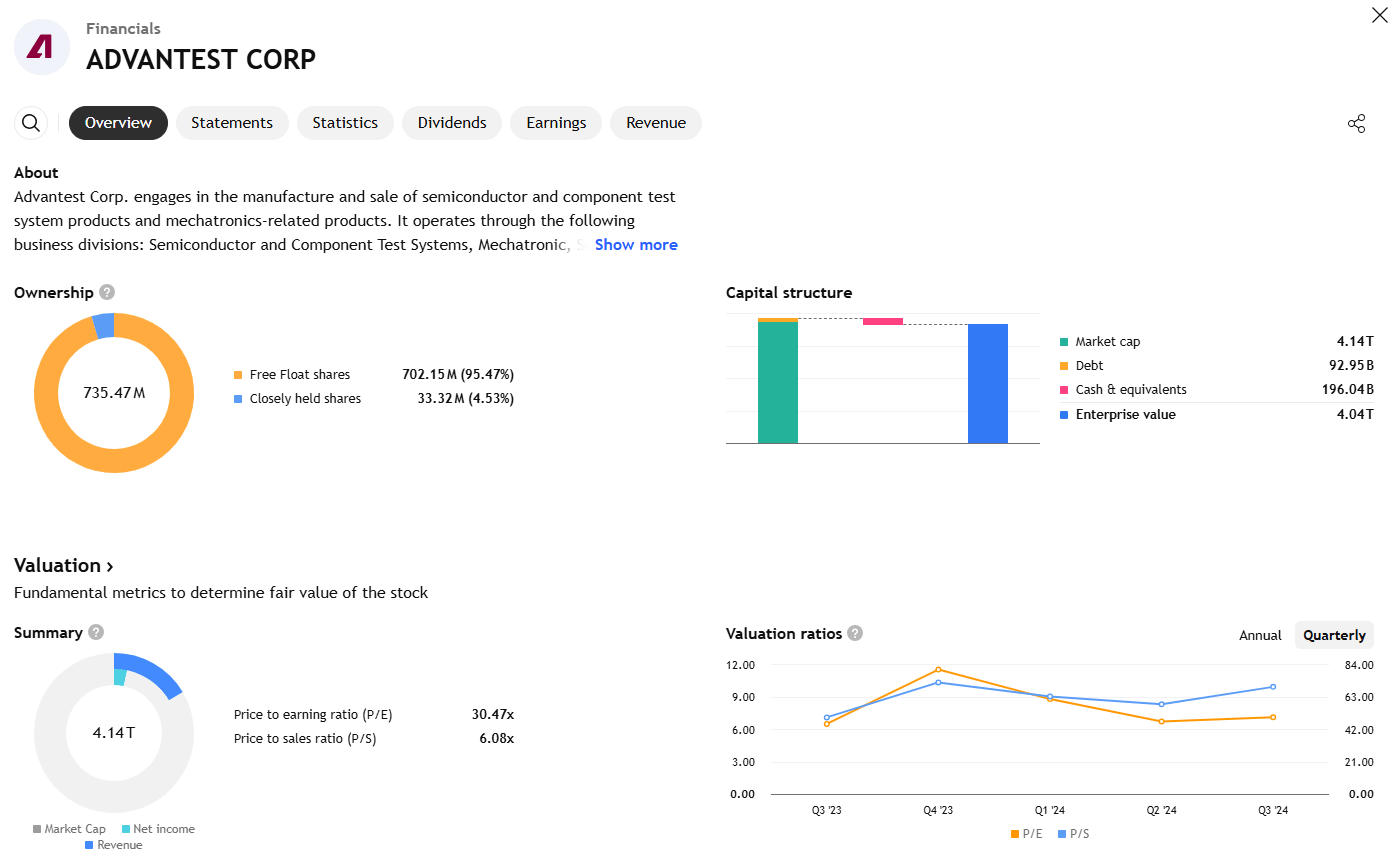Switch to the Statements tab
Viewport: 1398px width, 863px height.
[x=232, y=123]
